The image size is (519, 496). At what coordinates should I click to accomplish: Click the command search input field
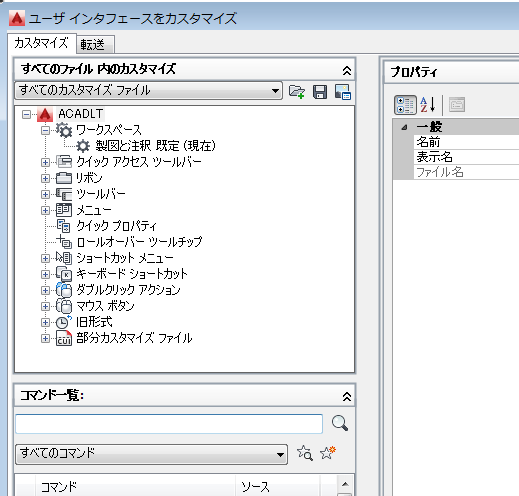(x=169, y=424)
